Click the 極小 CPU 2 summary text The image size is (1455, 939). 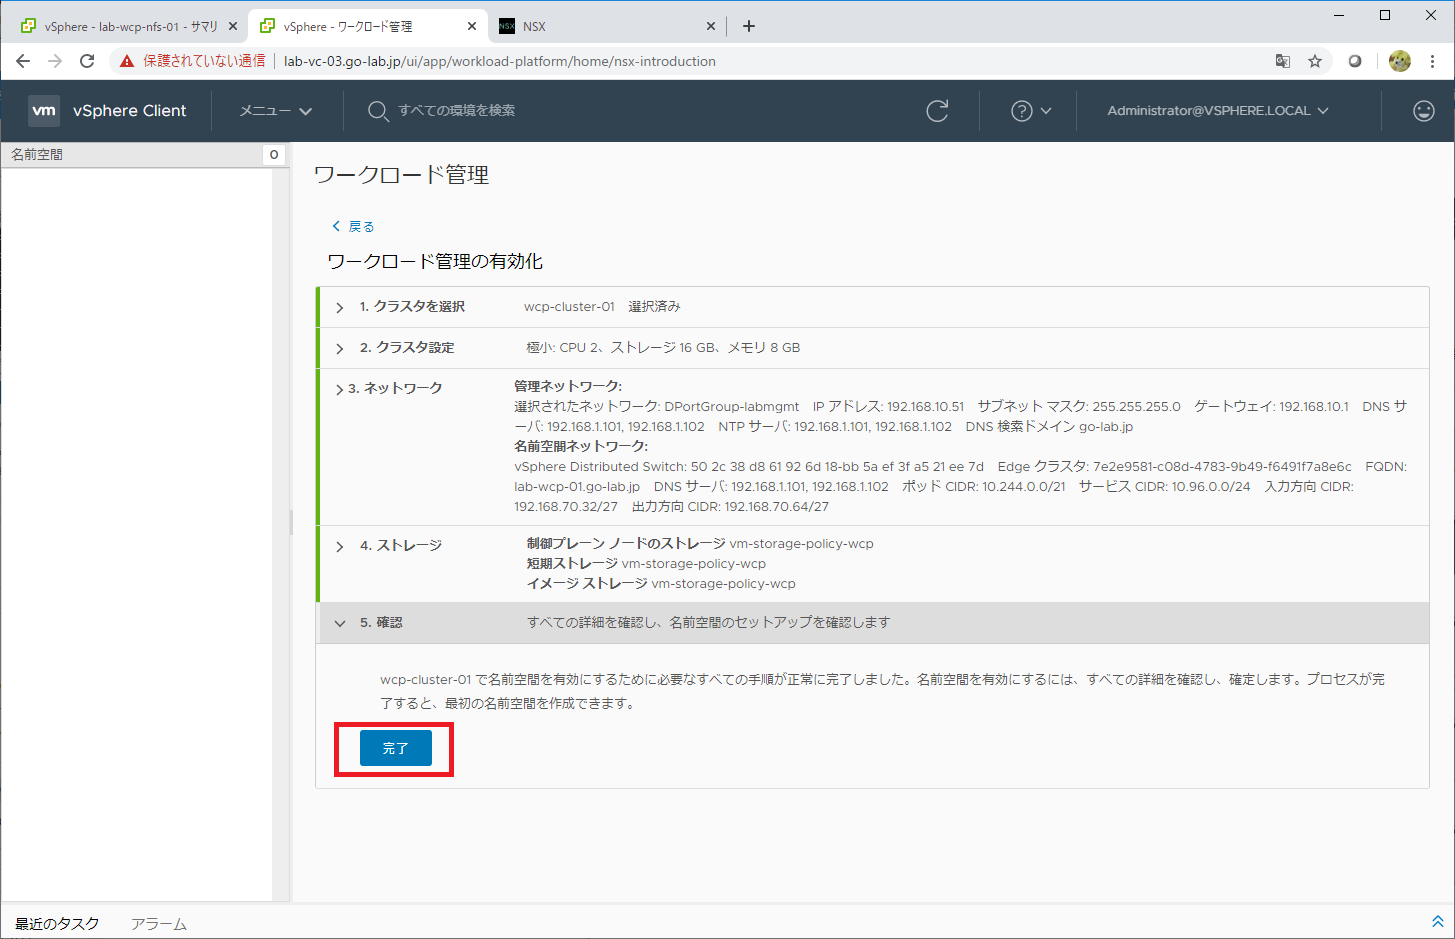[663, 348]
